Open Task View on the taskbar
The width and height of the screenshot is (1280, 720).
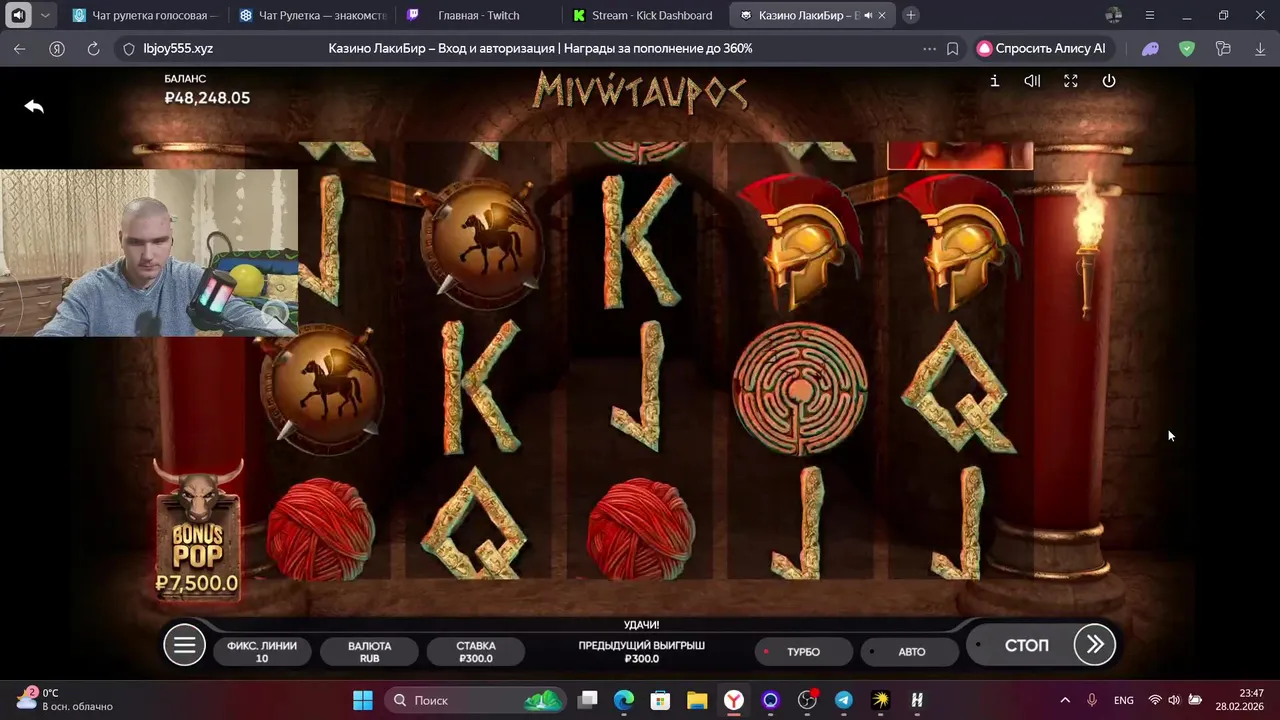click(588, 700)
